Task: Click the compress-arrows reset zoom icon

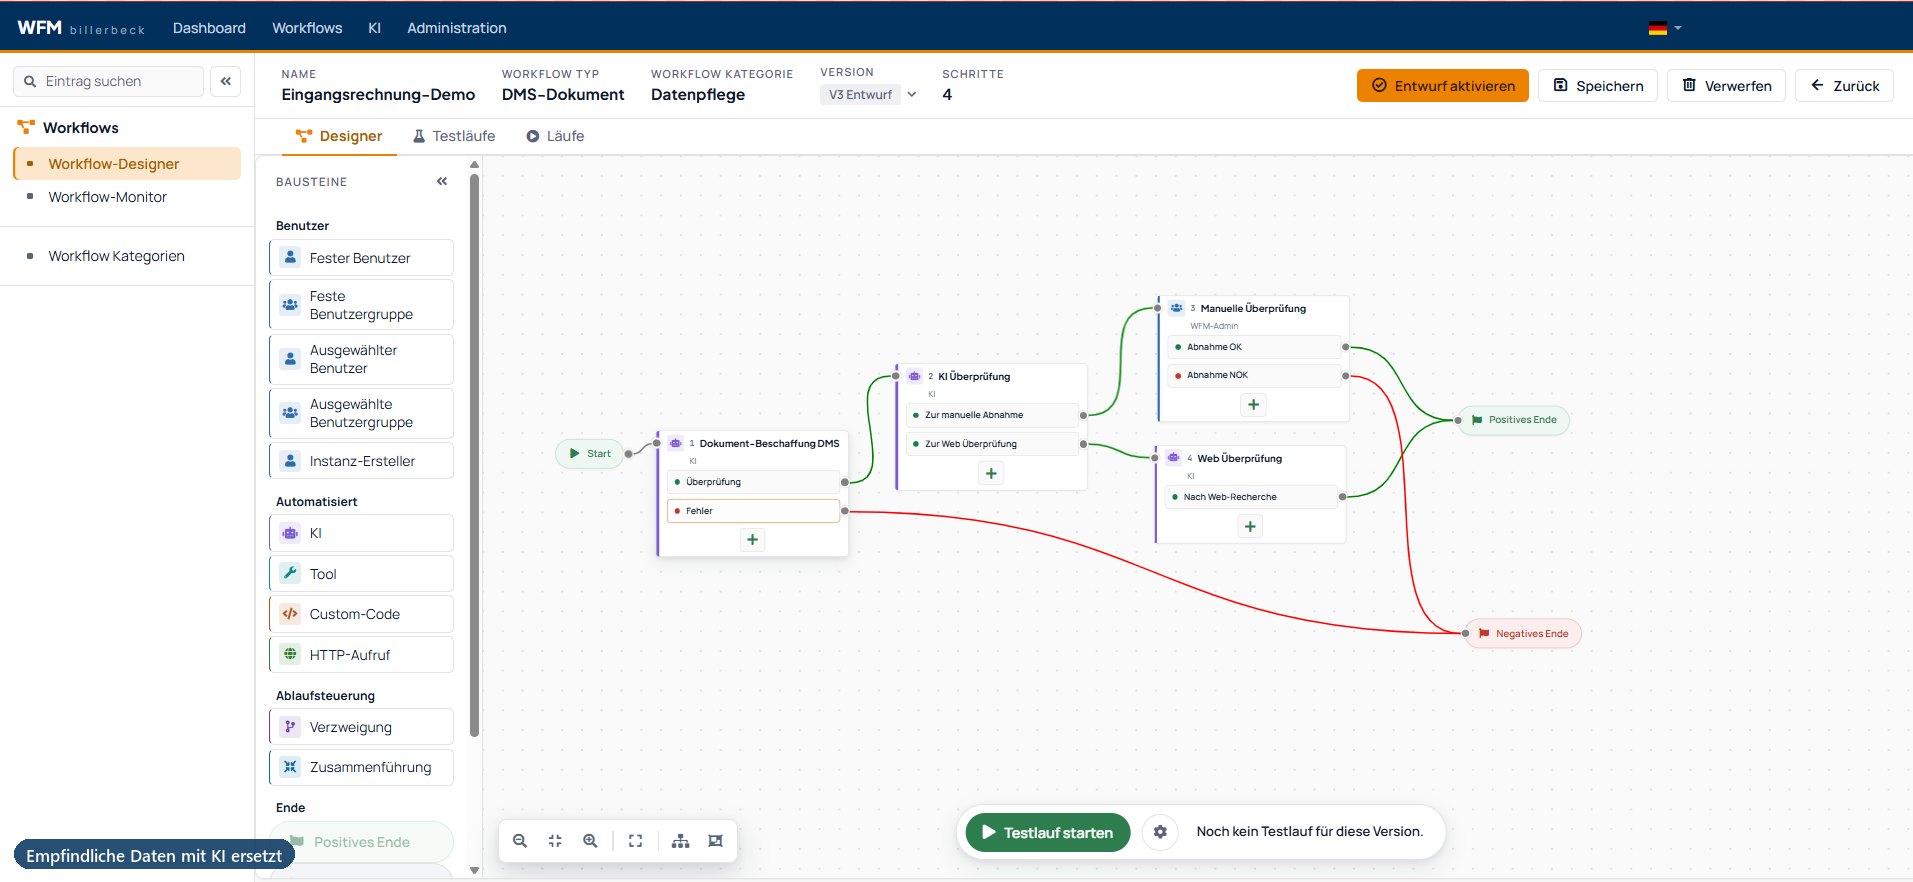Action: coord(555,841)
